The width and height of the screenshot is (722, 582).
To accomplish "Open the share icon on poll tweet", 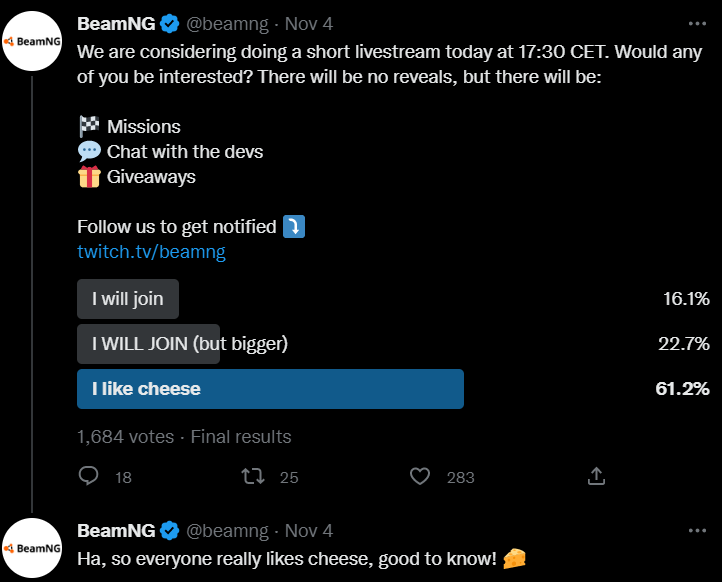I will point(596,476).
